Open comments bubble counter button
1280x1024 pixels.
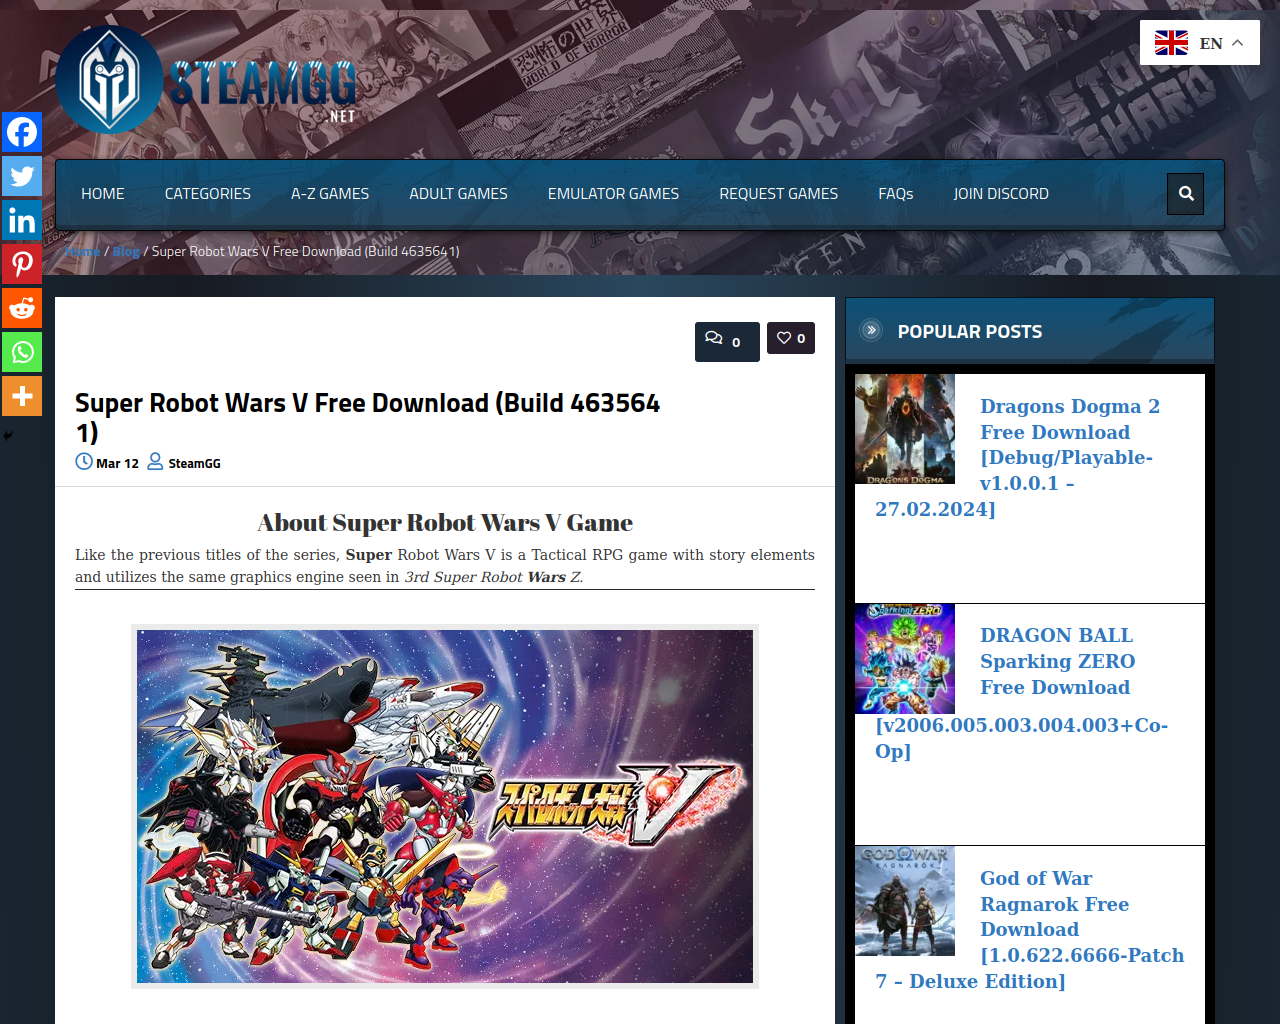pos(727,342)
